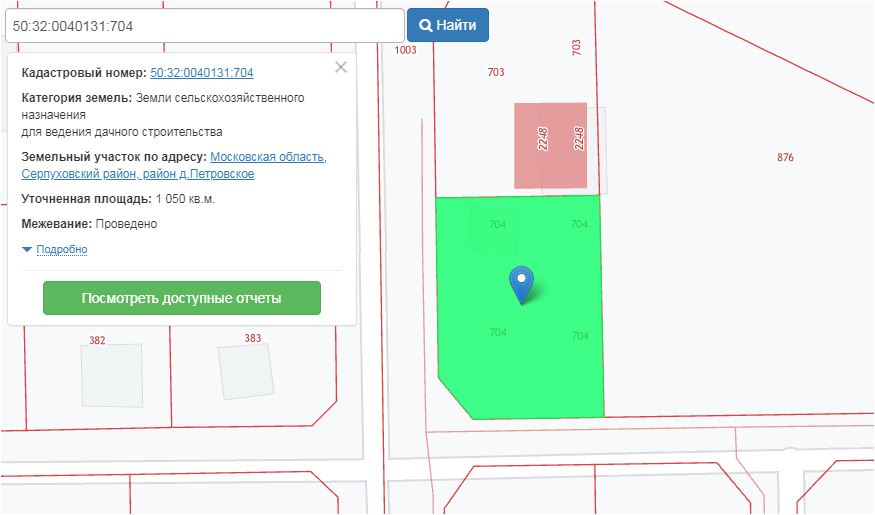Screen dimensions: 875x515
Task: Click the building outline in parcel 382
Action: coord(111,375)
